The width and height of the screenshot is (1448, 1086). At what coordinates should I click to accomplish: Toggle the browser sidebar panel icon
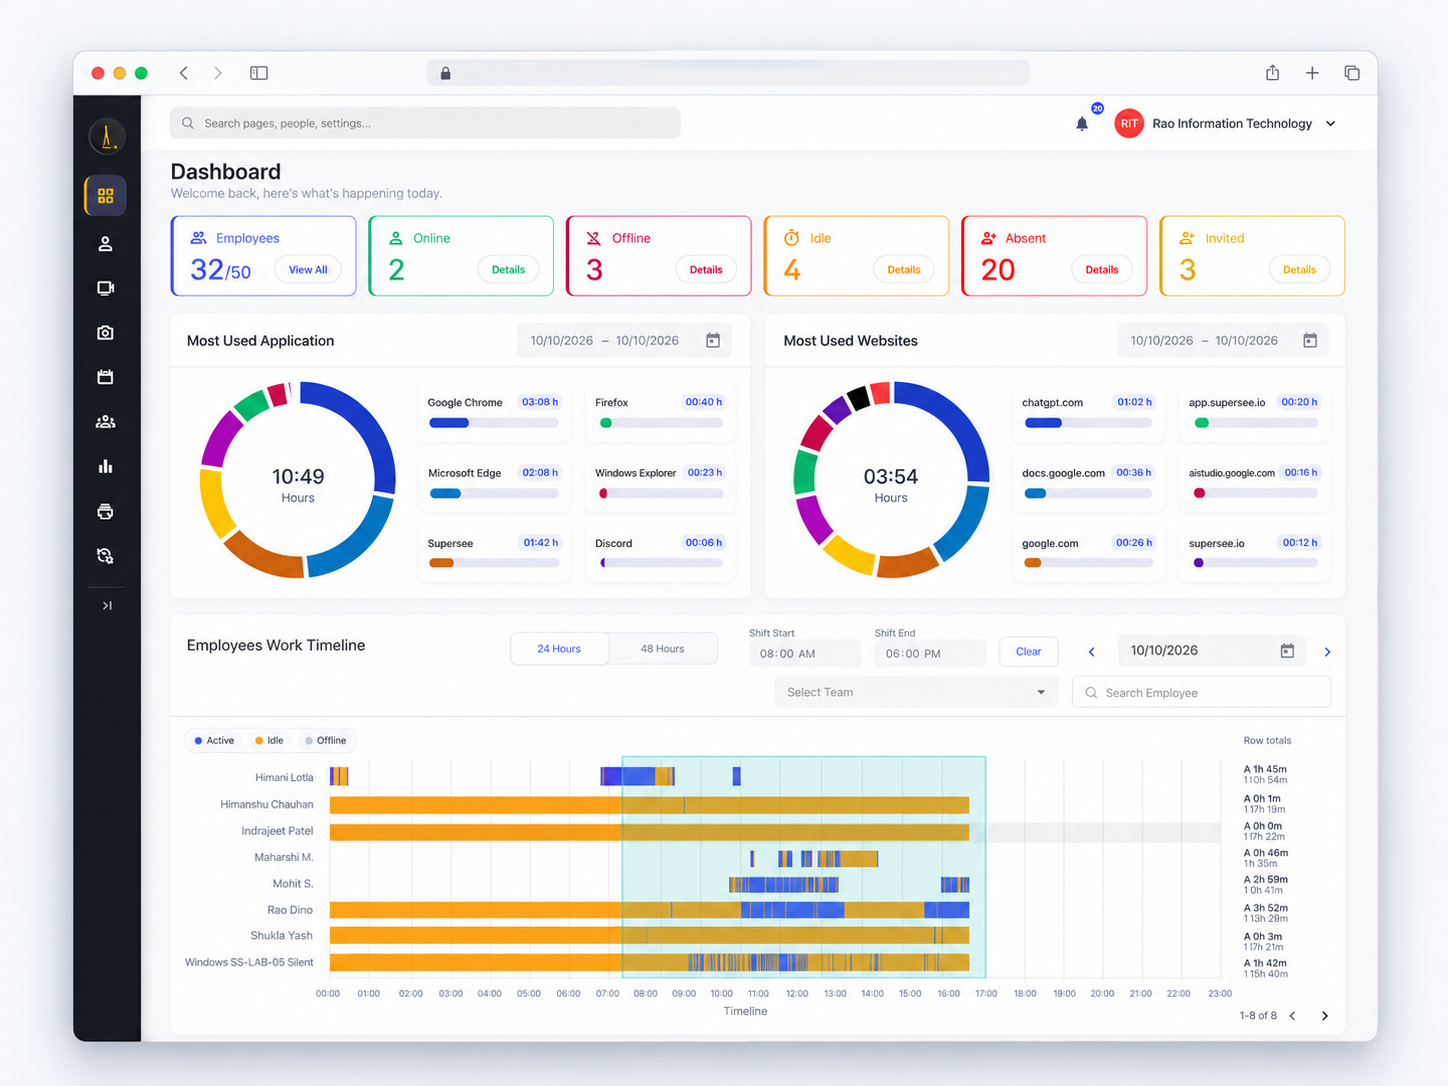(x=259, y=73)
